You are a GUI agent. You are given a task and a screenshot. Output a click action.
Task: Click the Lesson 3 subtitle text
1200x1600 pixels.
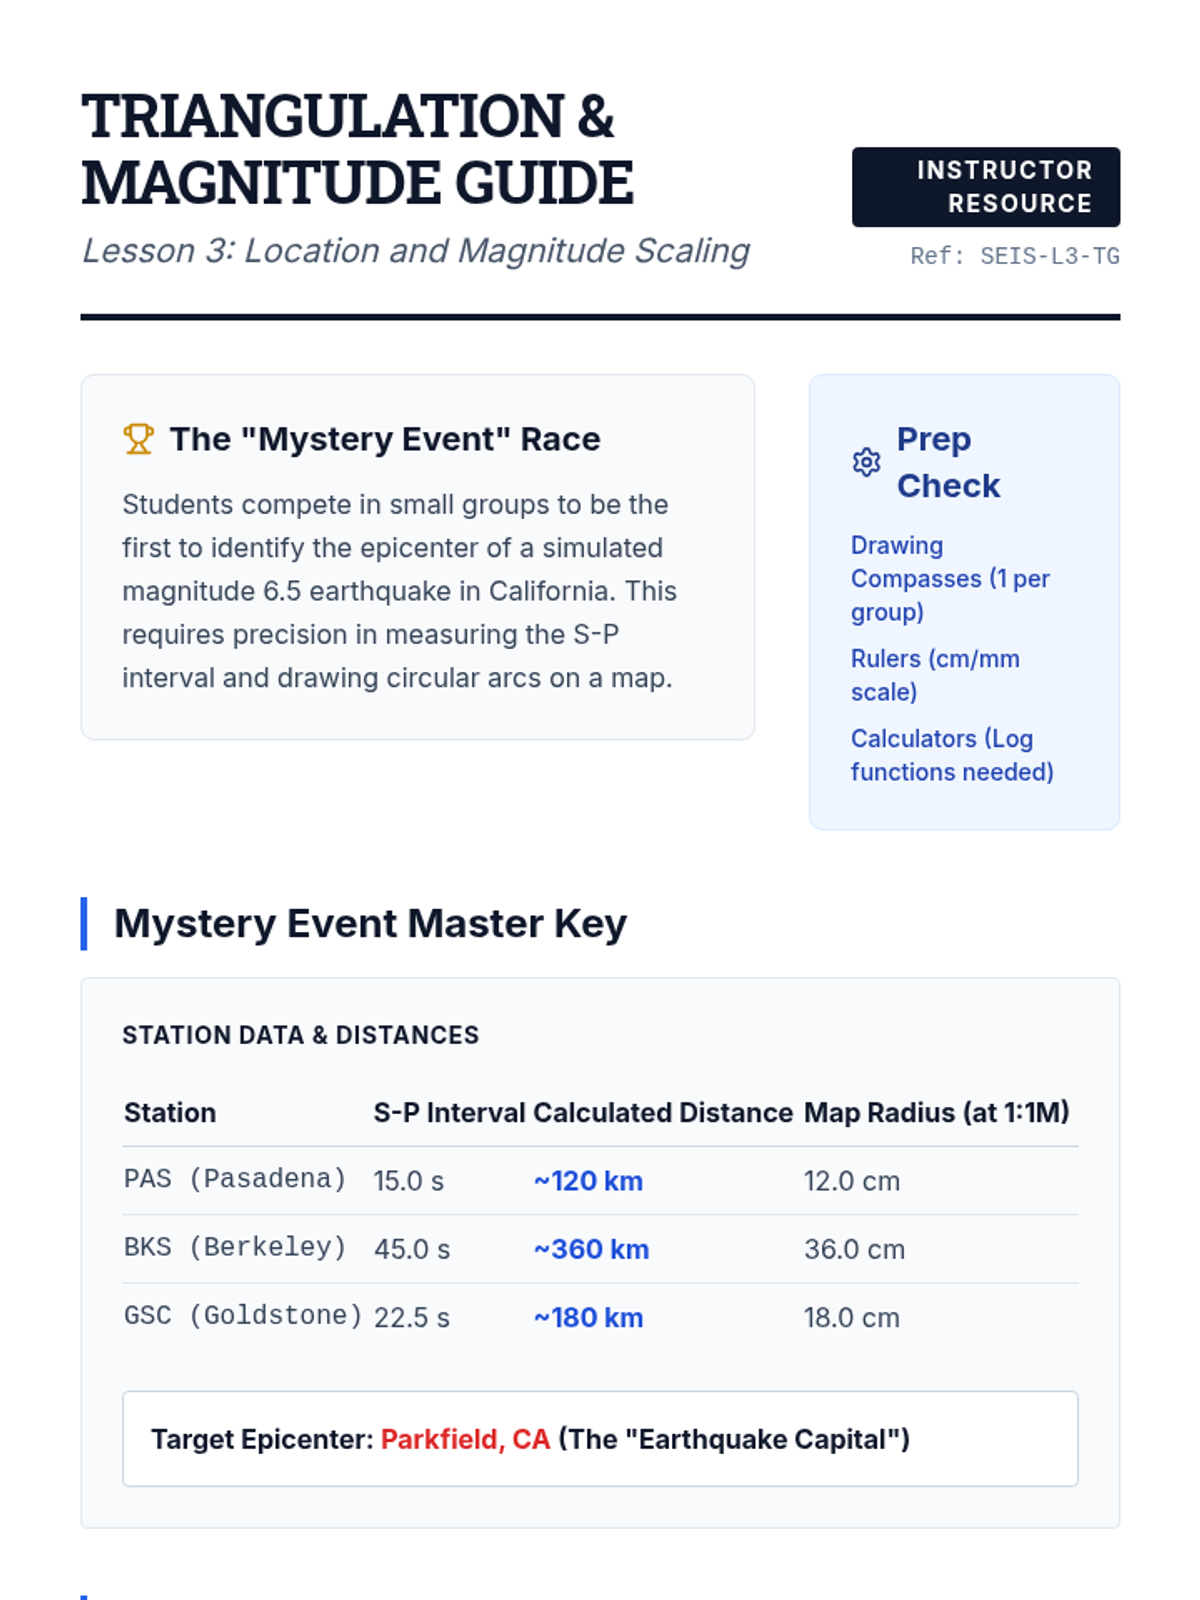(415, 251)
